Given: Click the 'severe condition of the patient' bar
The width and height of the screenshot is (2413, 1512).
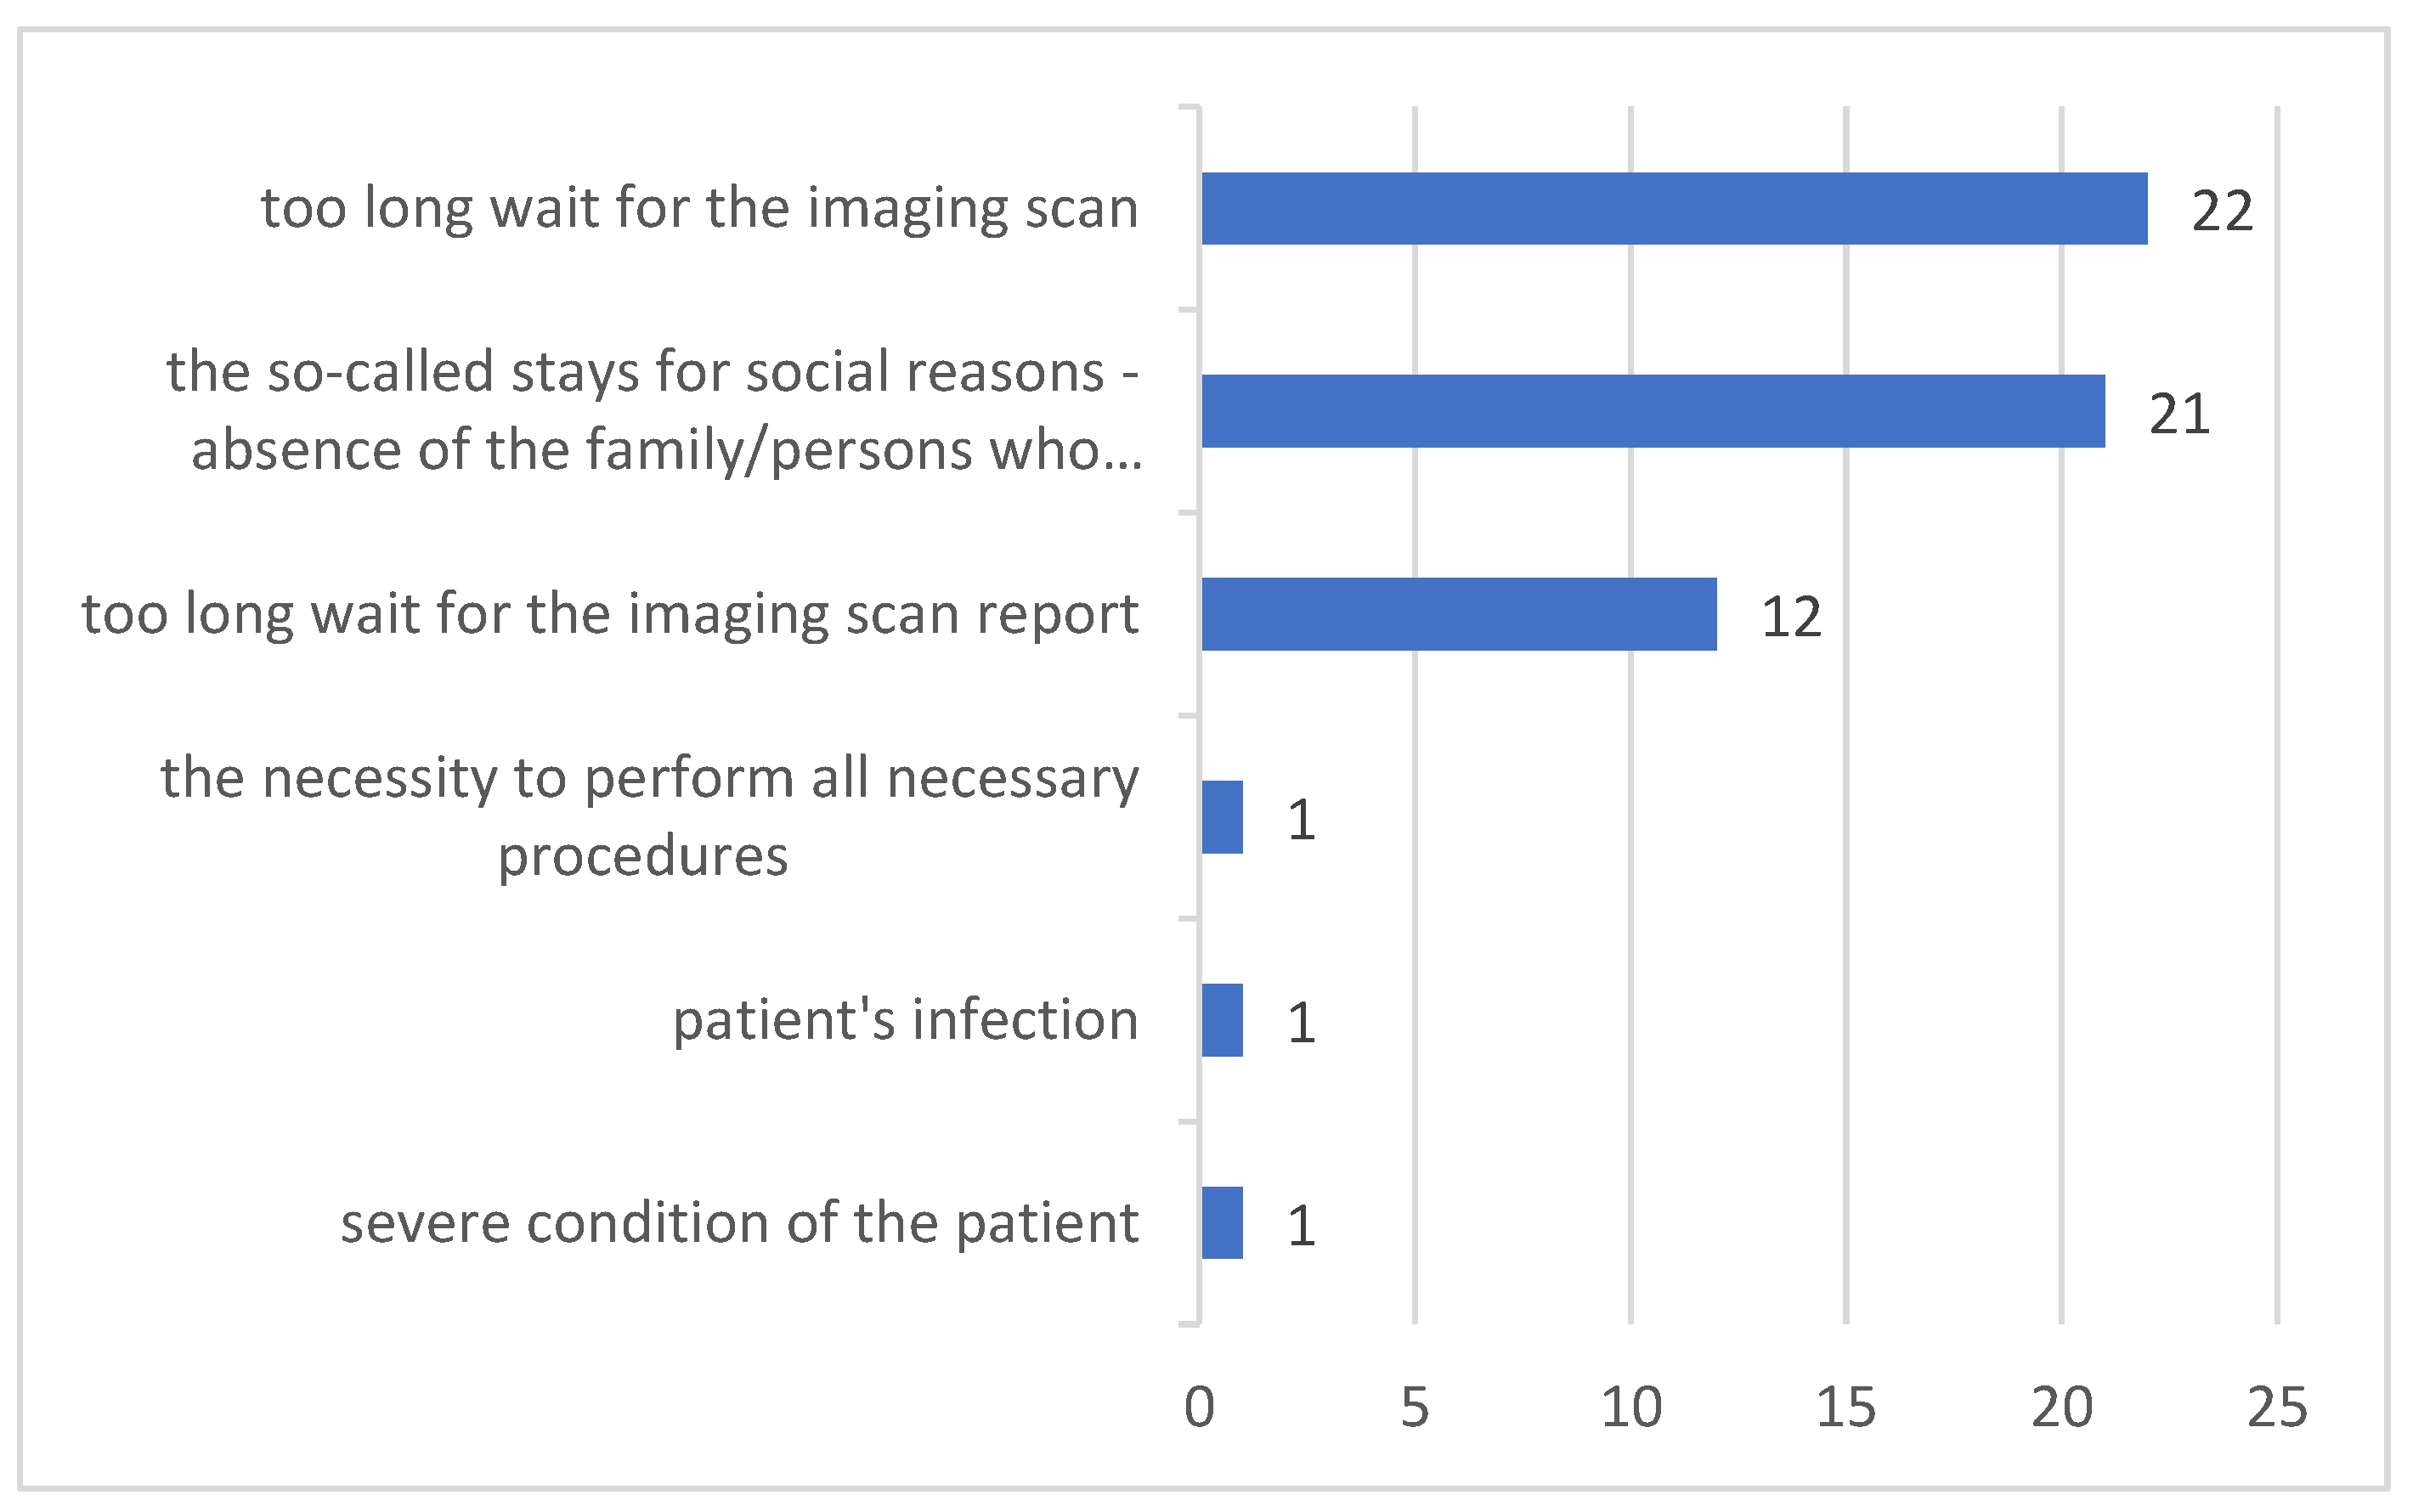Looking at the screenshot, I should pos(1222,1222).
